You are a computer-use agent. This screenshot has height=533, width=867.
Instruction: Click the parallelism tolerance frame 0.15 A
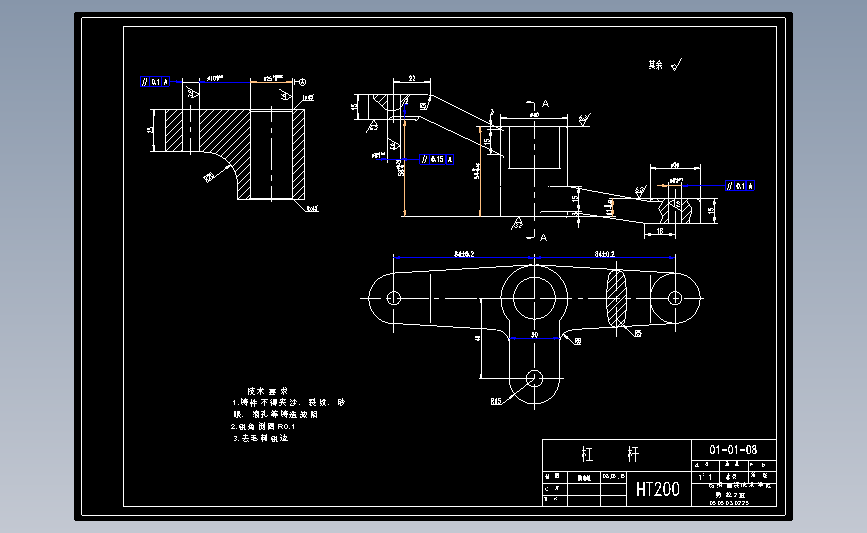437,159
